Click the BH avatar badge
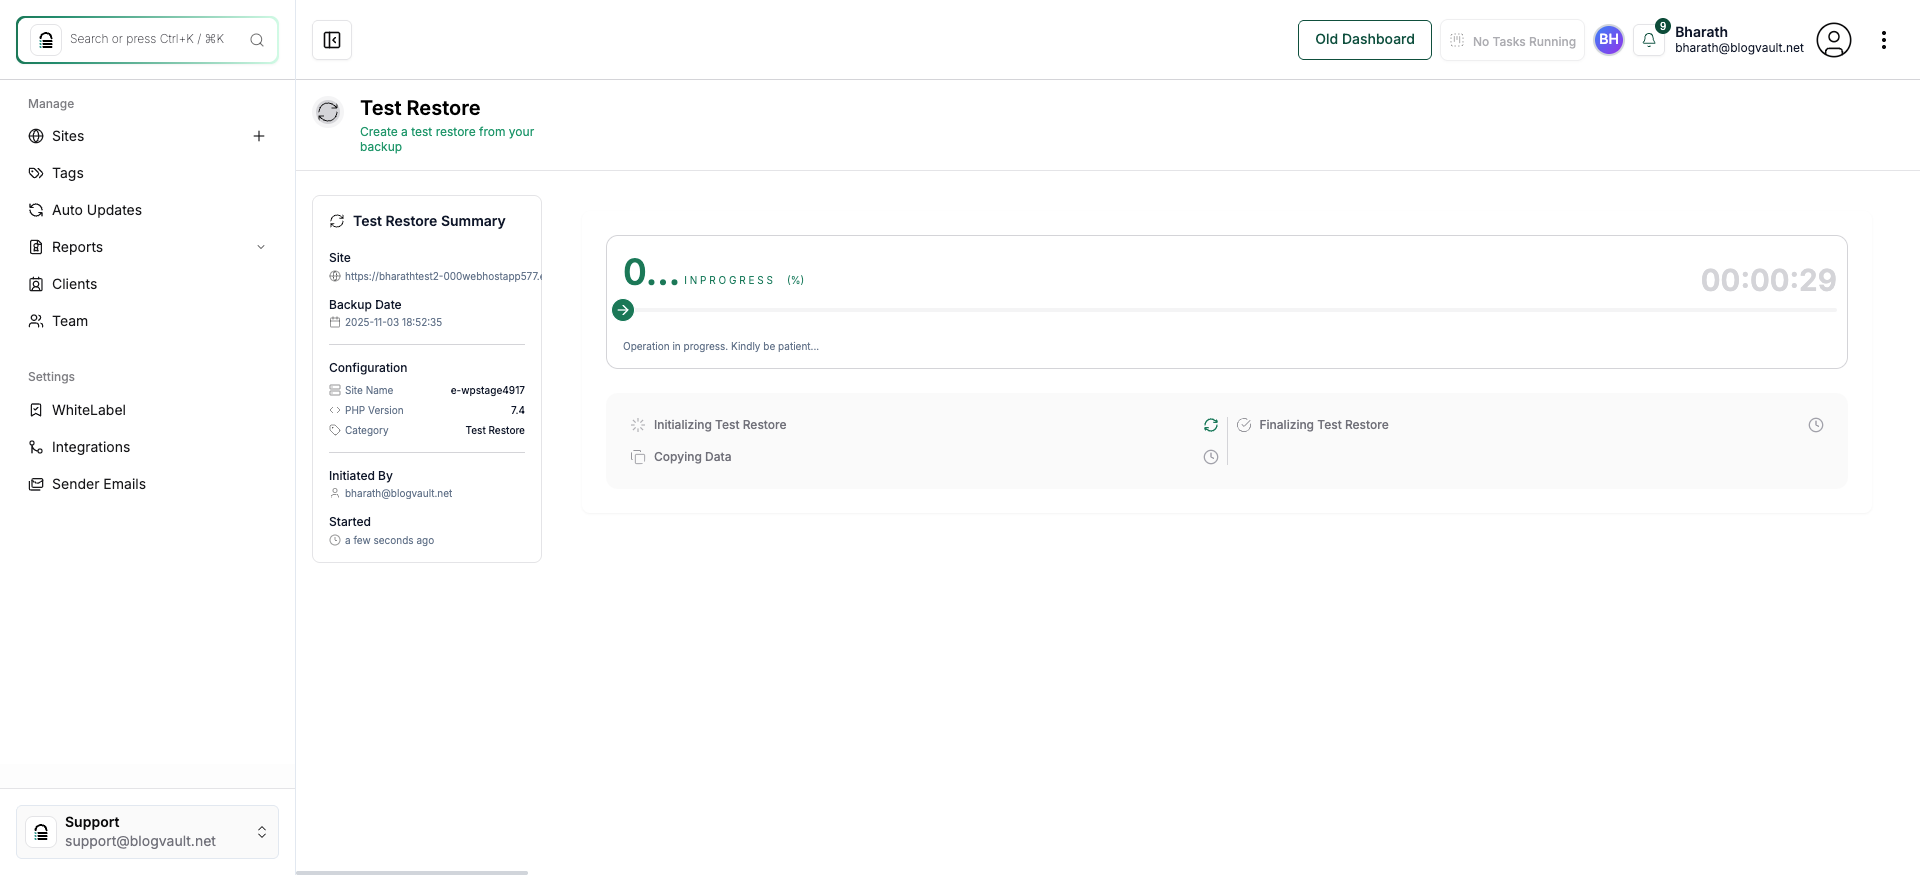 1609,40
